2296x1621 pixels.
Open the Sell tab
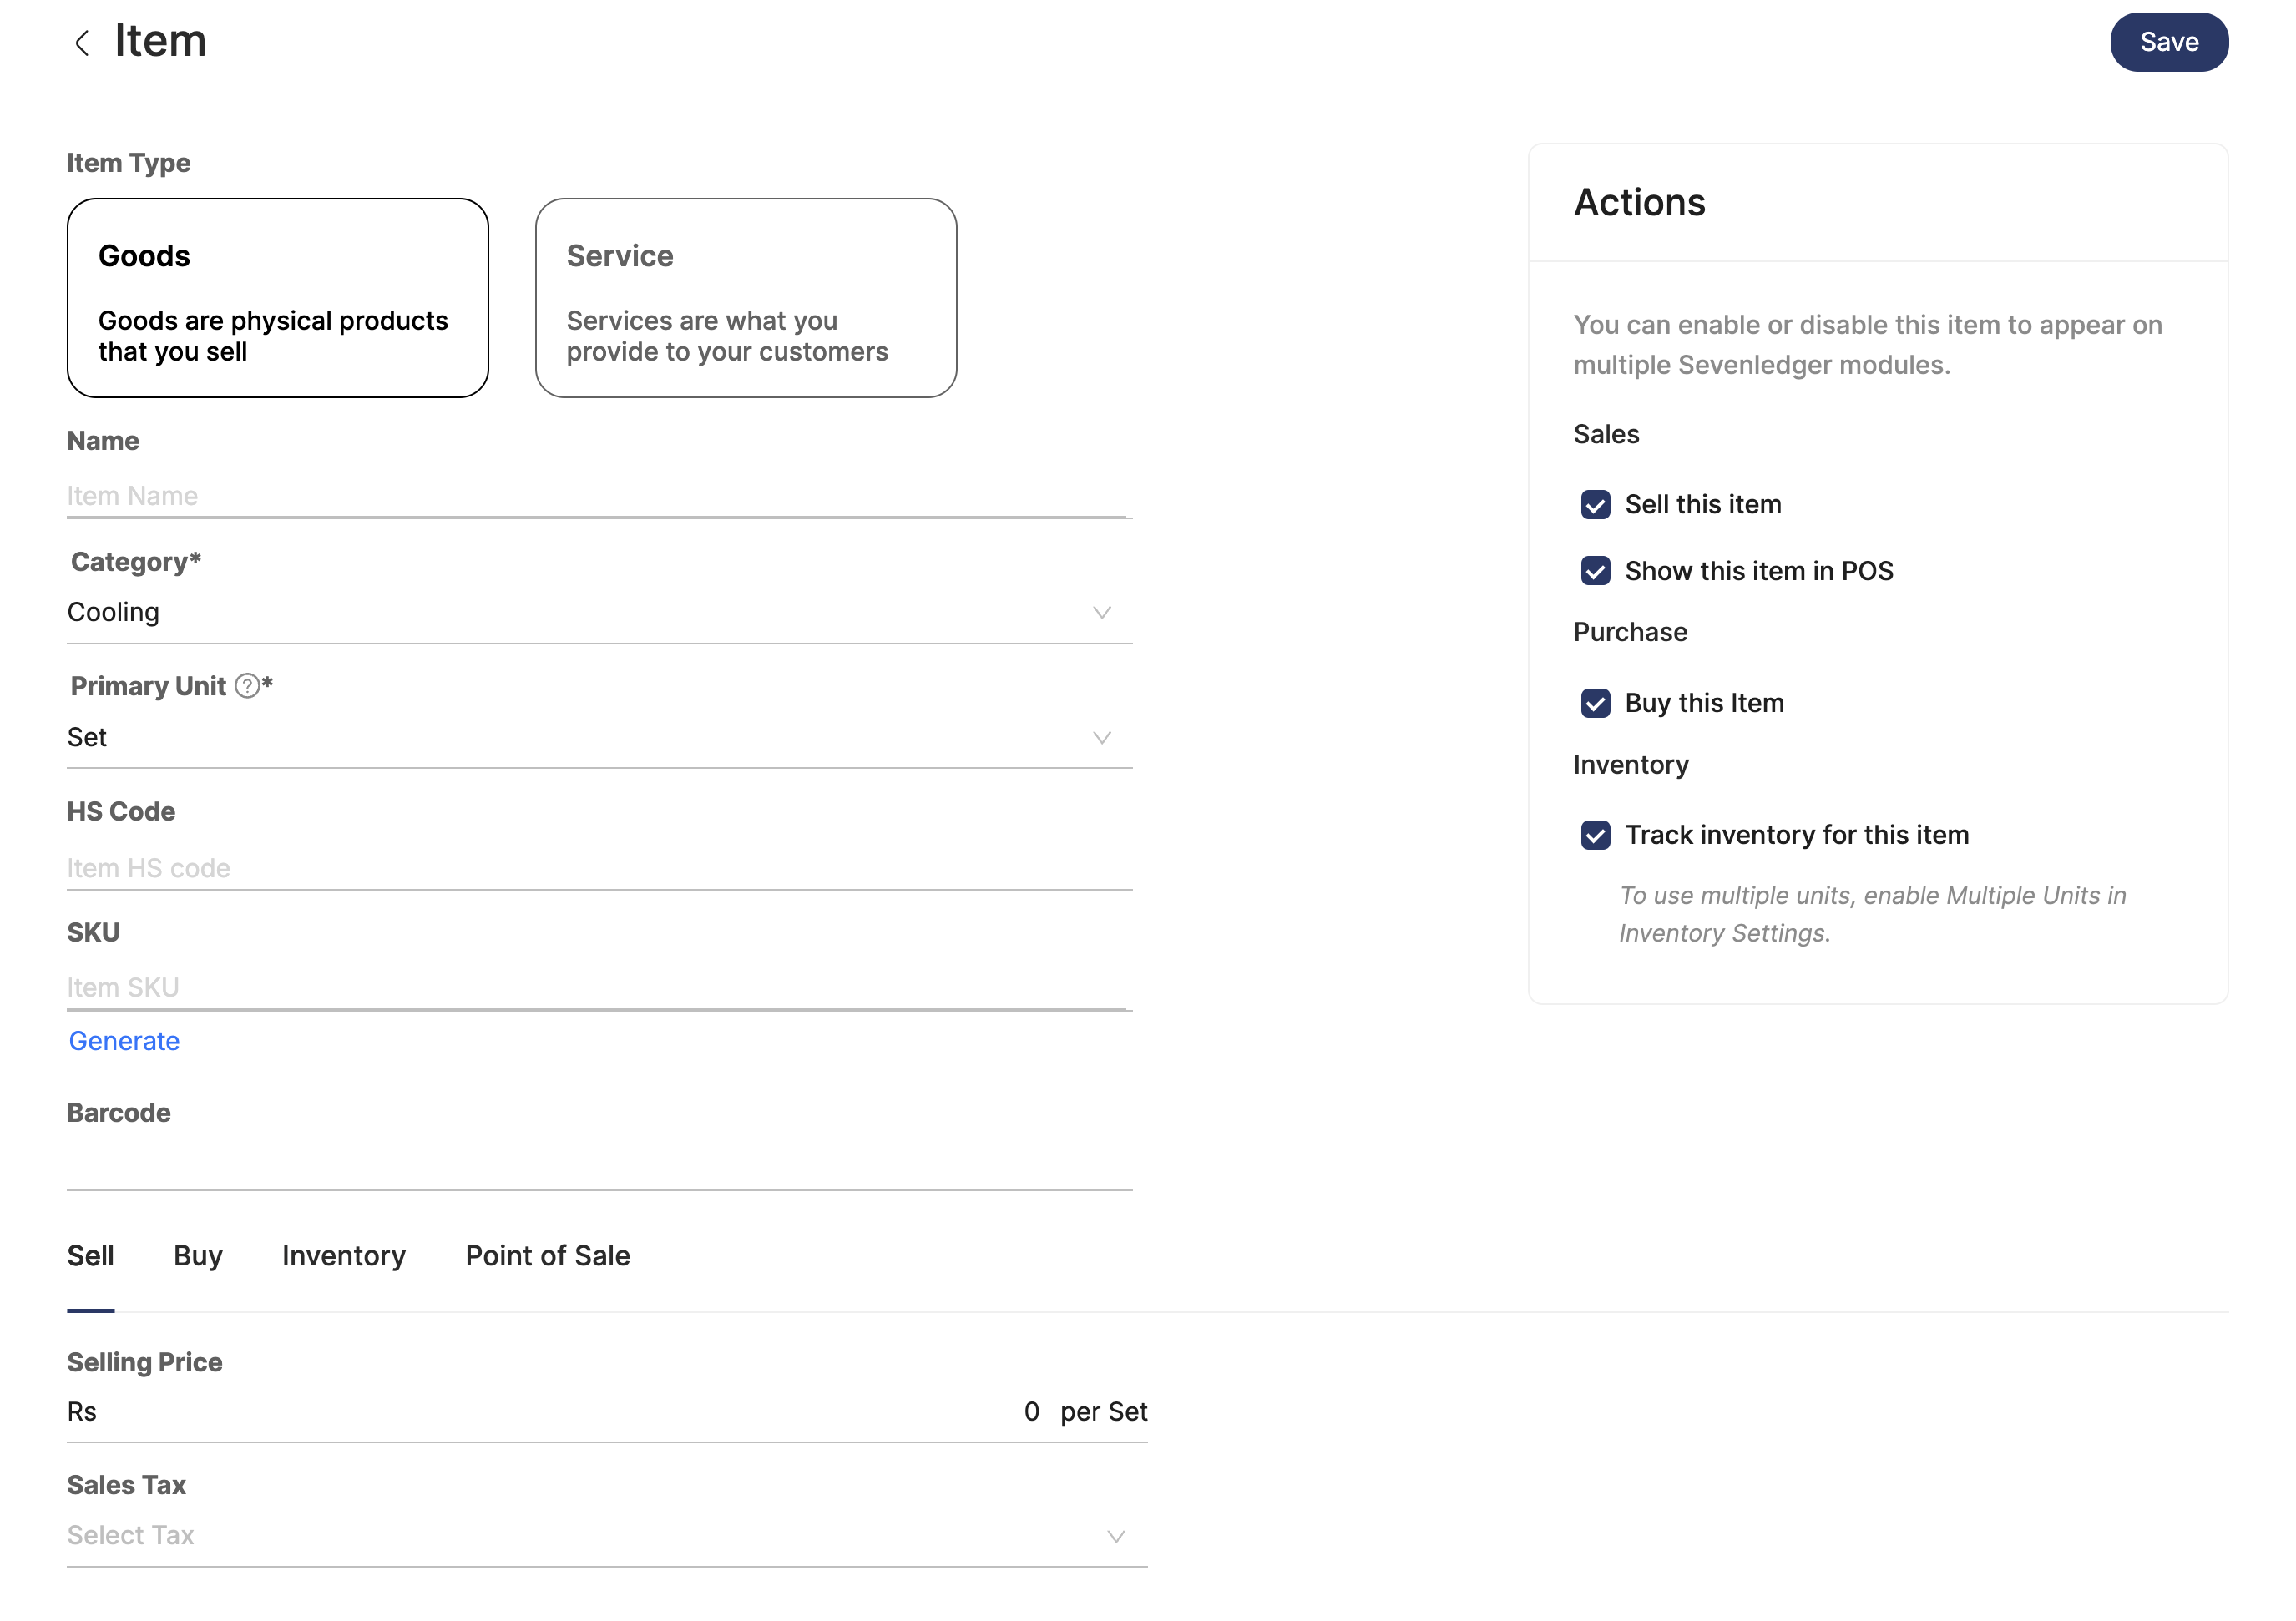point(90,1255)
